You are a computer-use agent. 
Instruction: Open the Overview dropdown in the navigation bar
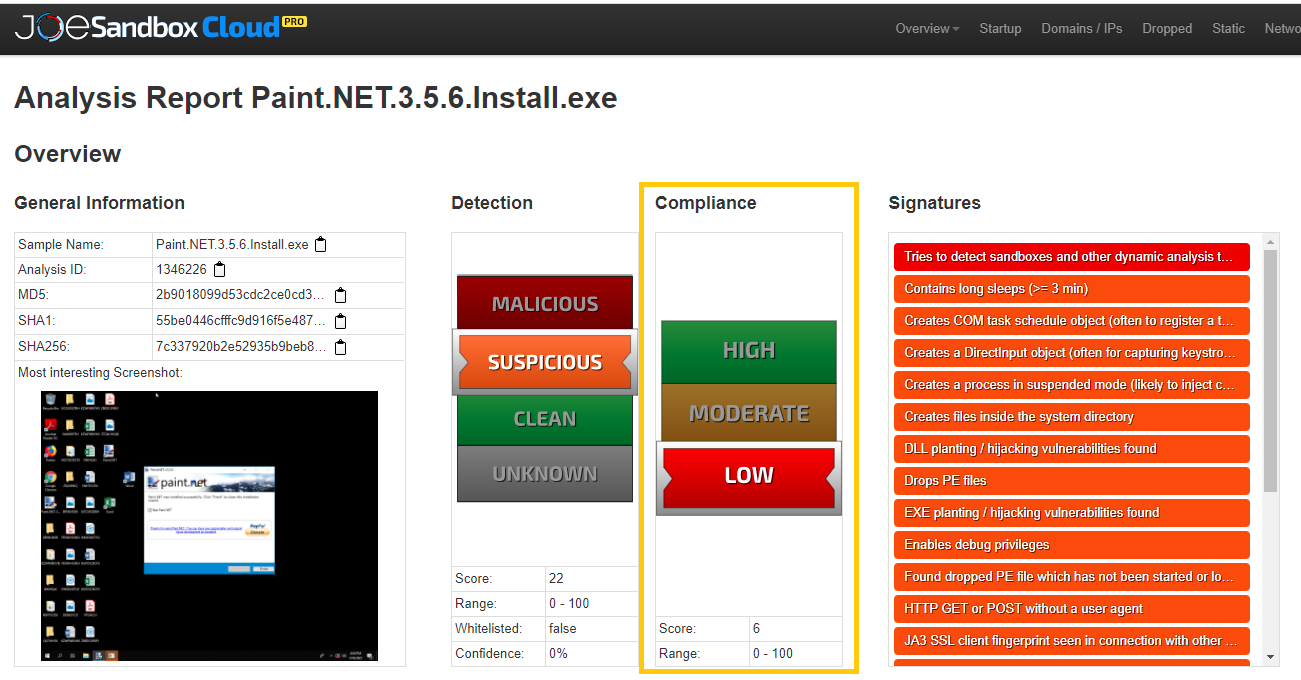tap(925, 29)
